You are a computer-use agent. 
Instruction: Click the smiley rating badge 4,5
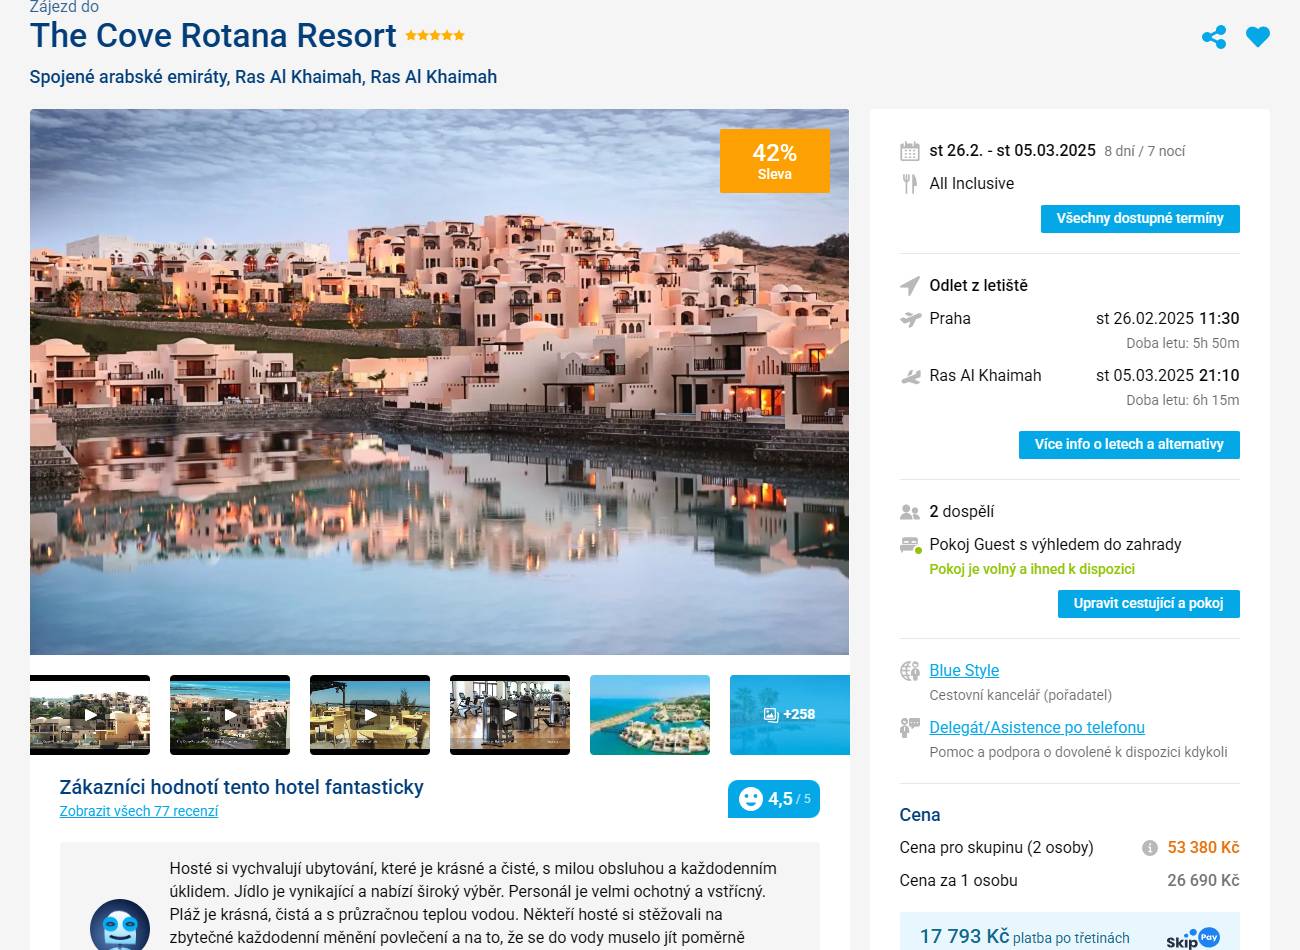click(774, 799)
